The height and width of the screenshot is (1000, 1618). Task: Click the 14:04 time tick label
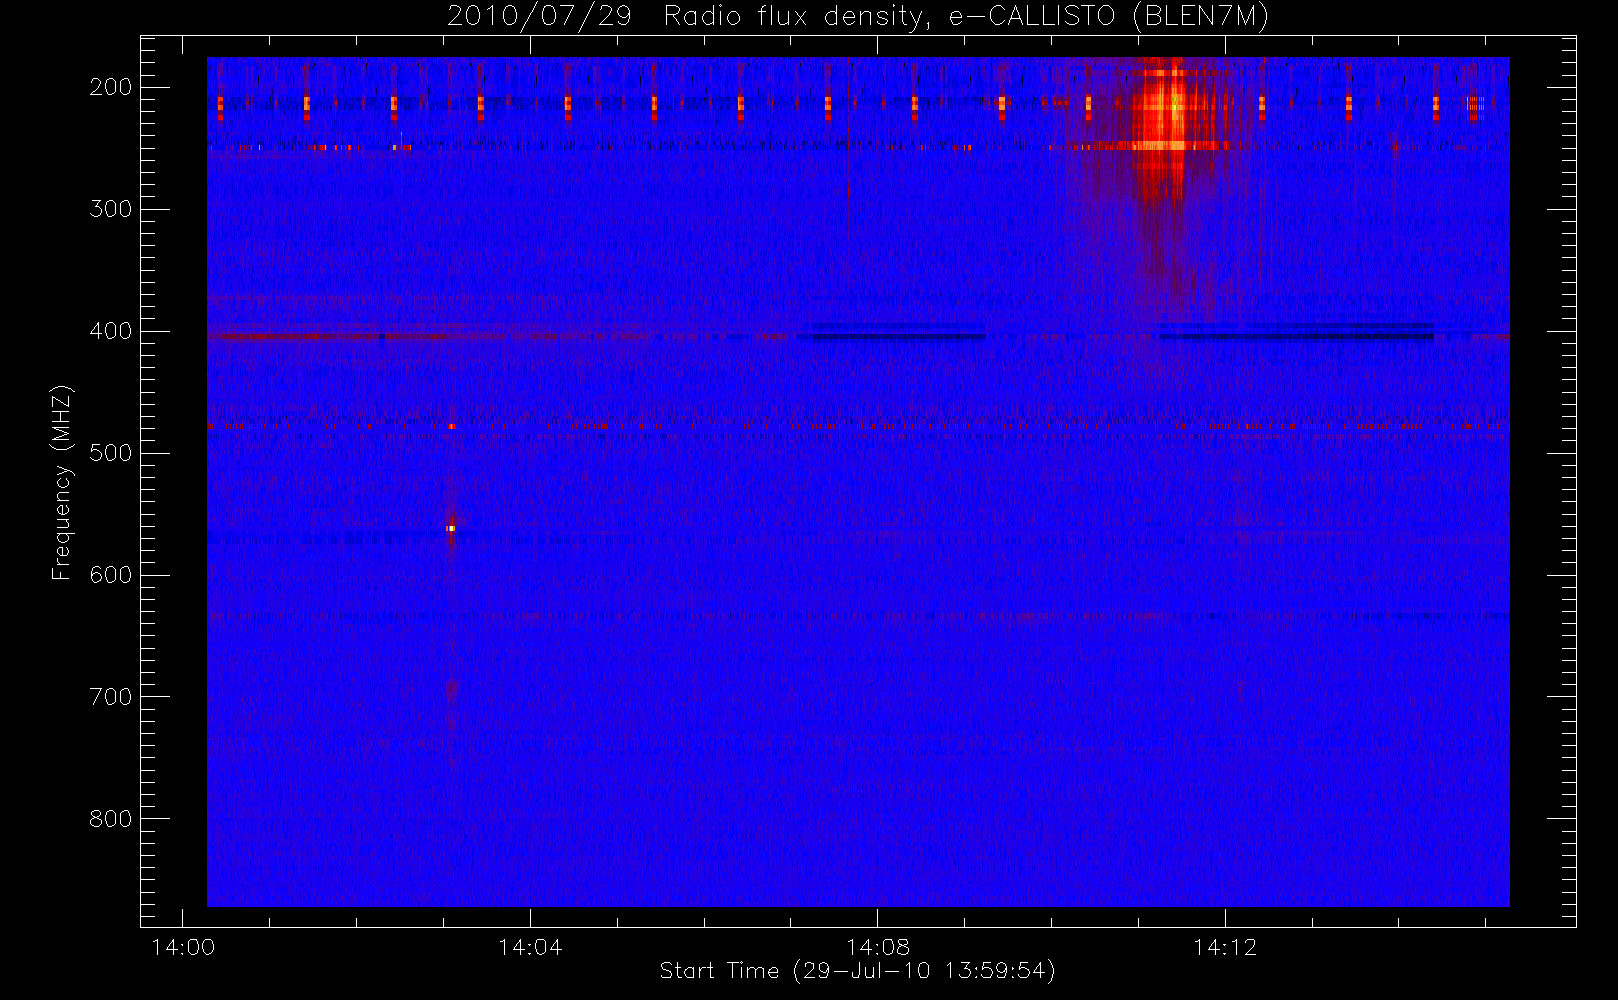coord(530,947)
